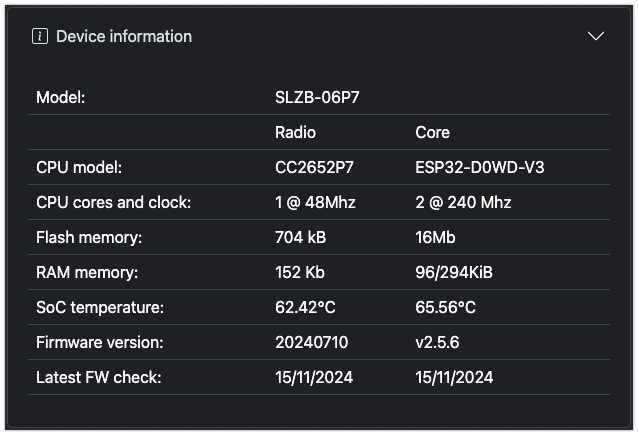Click the Latest FW check label
Image resolution: width=638 pixels, height=435 pixels.
click(x=98, y=377)
